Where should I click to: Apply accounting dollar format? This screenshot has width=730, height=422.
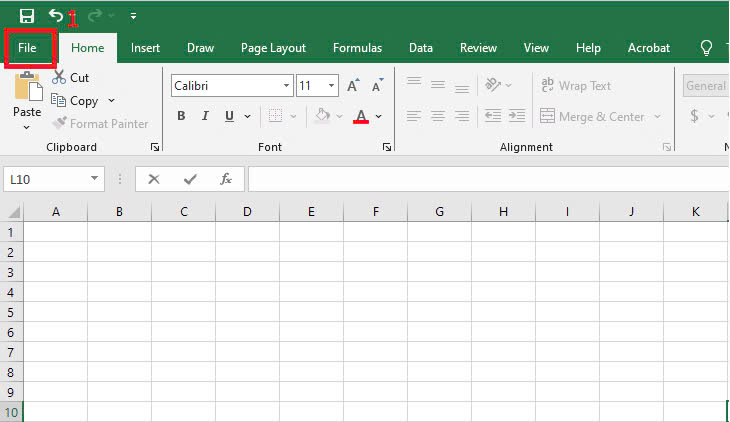(x=694, y=116)
